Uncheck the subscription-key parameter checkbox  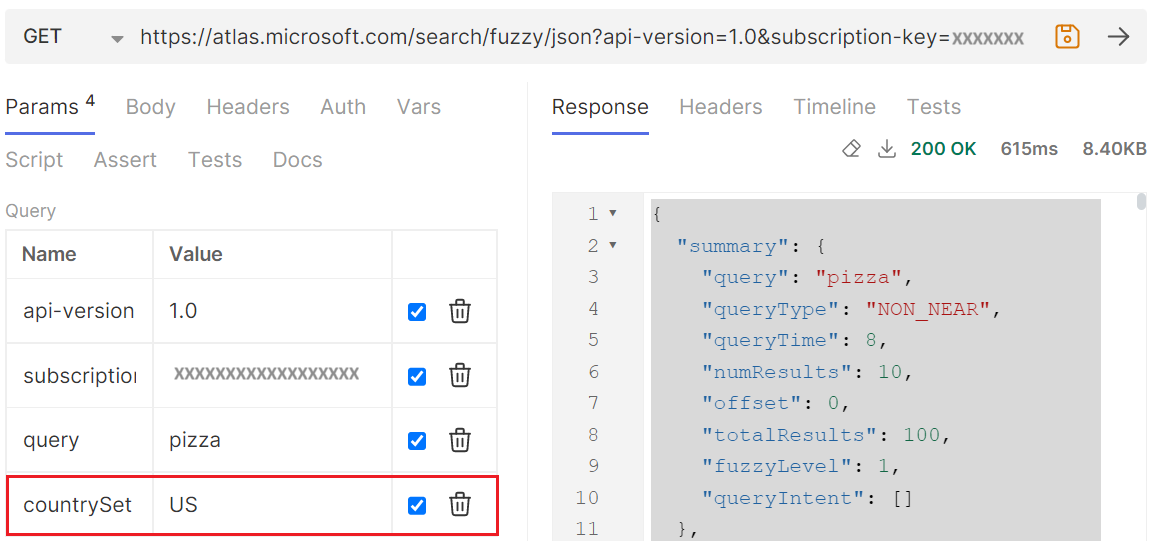417,376
